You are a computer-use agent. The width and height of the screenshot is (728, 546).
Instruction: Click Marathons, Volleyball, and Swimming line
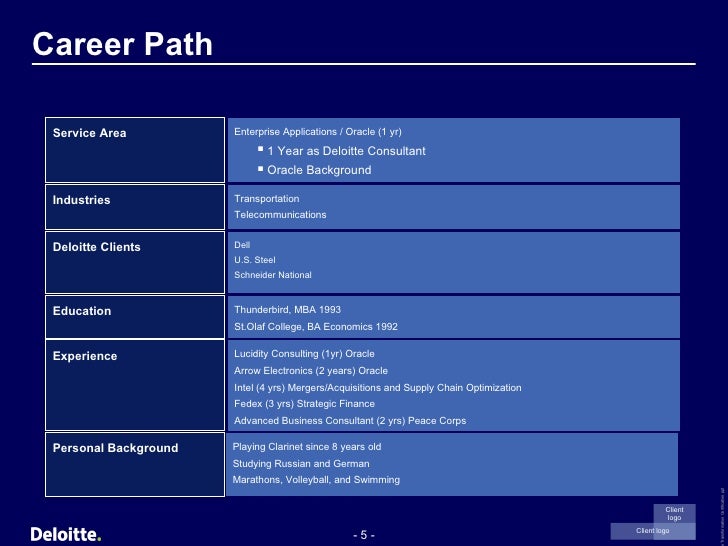(x=316, y=480)
